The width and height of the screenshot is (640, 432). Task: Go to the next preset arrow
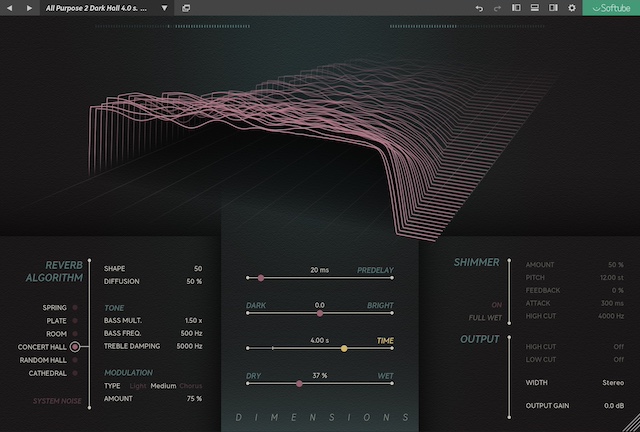click(x=29, y=8)
